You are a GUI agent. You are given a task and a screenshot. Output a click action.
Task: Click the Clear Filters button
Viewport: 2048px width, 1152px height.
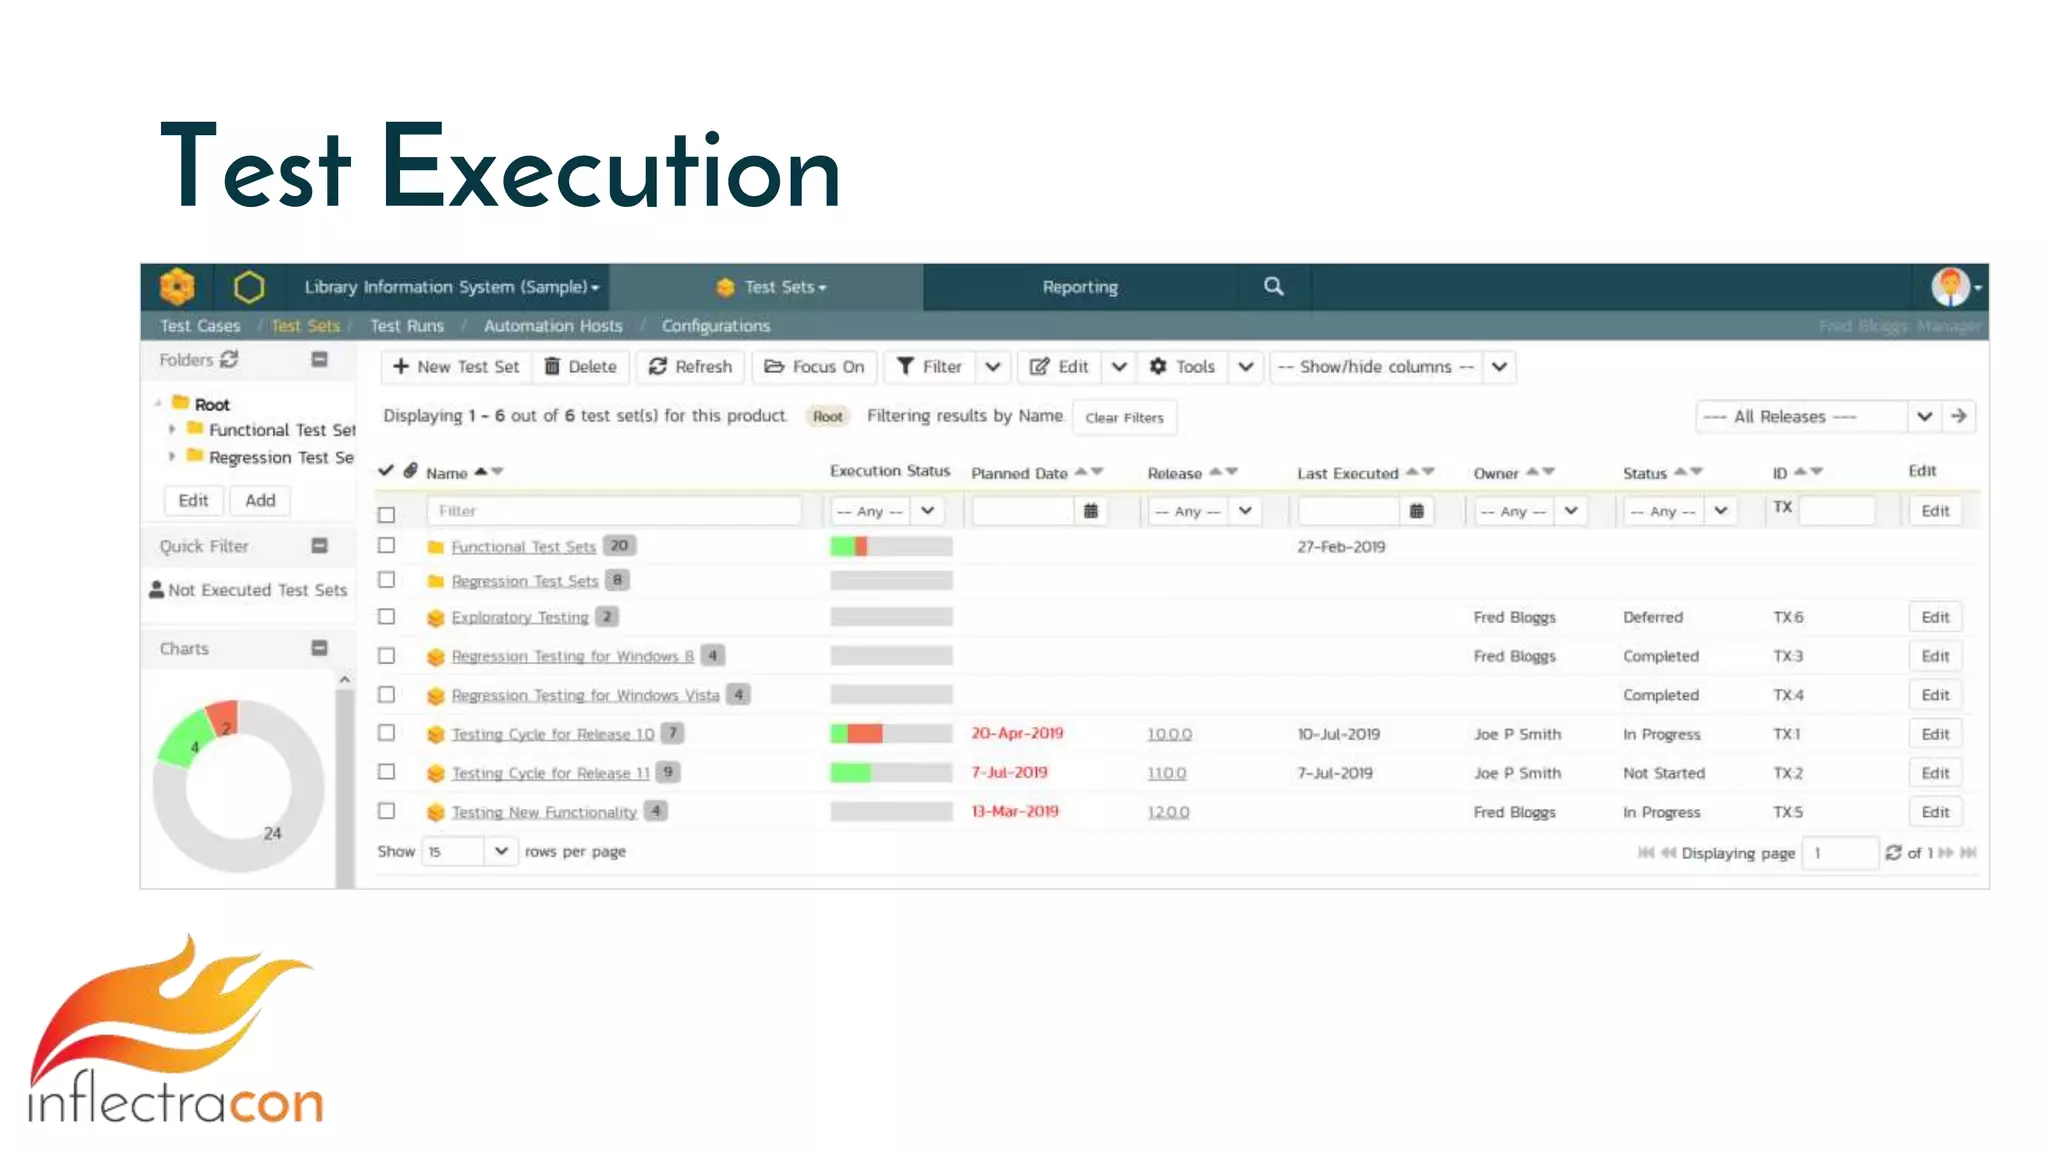(1125, 418)
